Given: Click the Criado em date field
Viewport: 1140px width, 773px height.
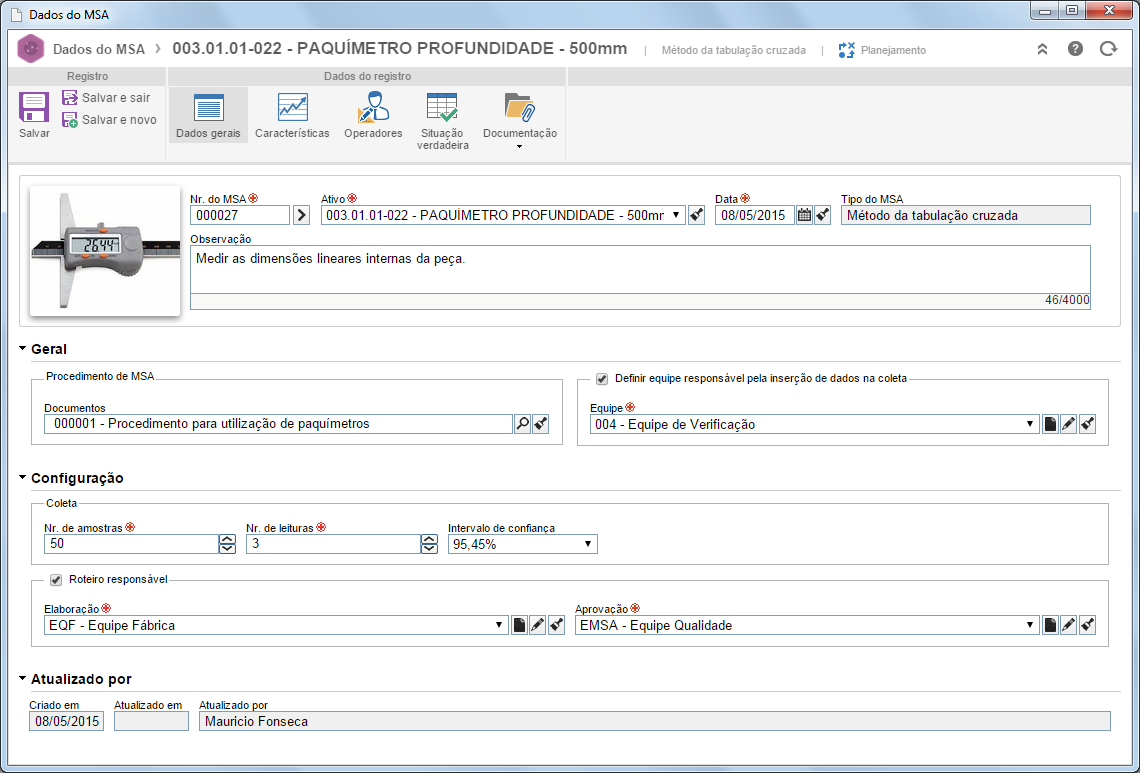Looking at the screenshot, I should pos(66,721).
